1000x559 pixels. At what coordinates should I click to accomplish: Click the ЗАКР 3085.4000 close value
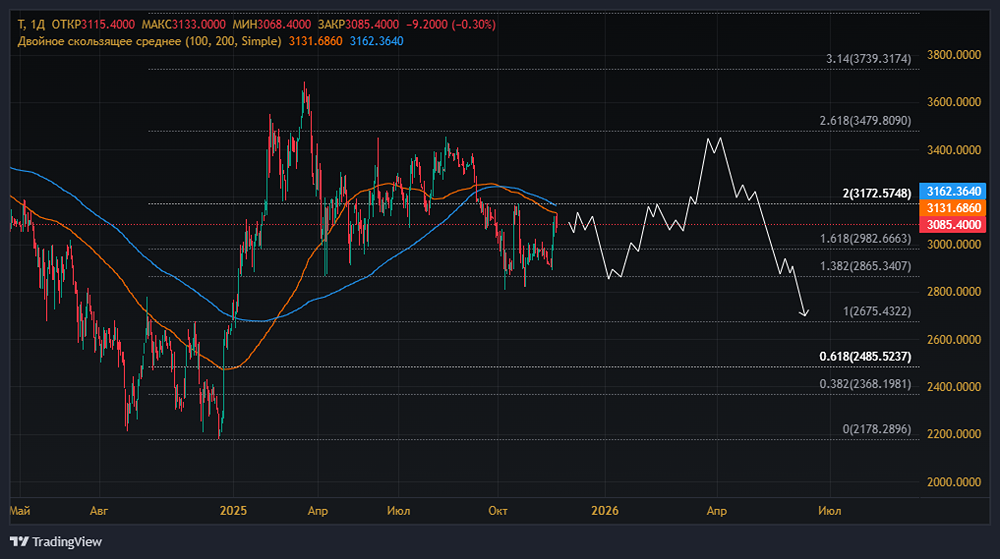tap(358, 25)
